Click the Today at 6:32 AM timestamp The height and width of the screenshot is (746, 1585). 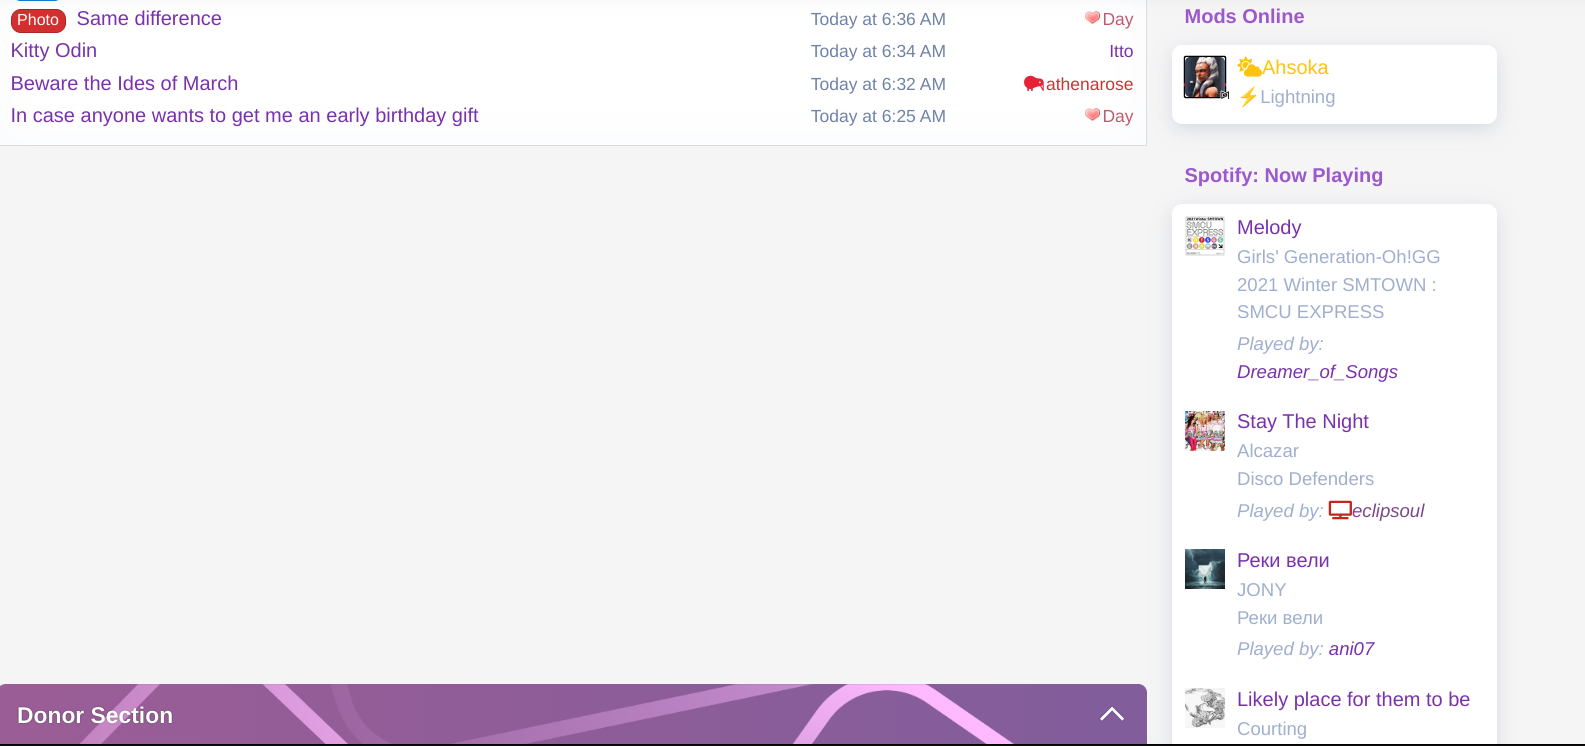coord(878,84)
